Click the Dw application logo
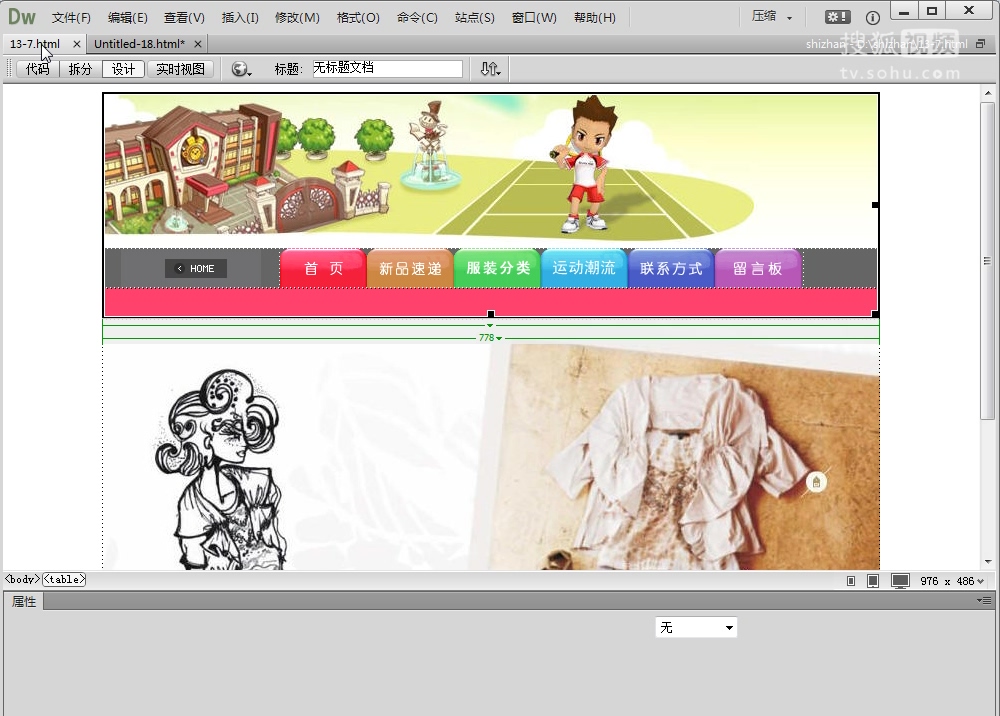The width and height of the screenshot is (1000, 716). coord(22,17)
